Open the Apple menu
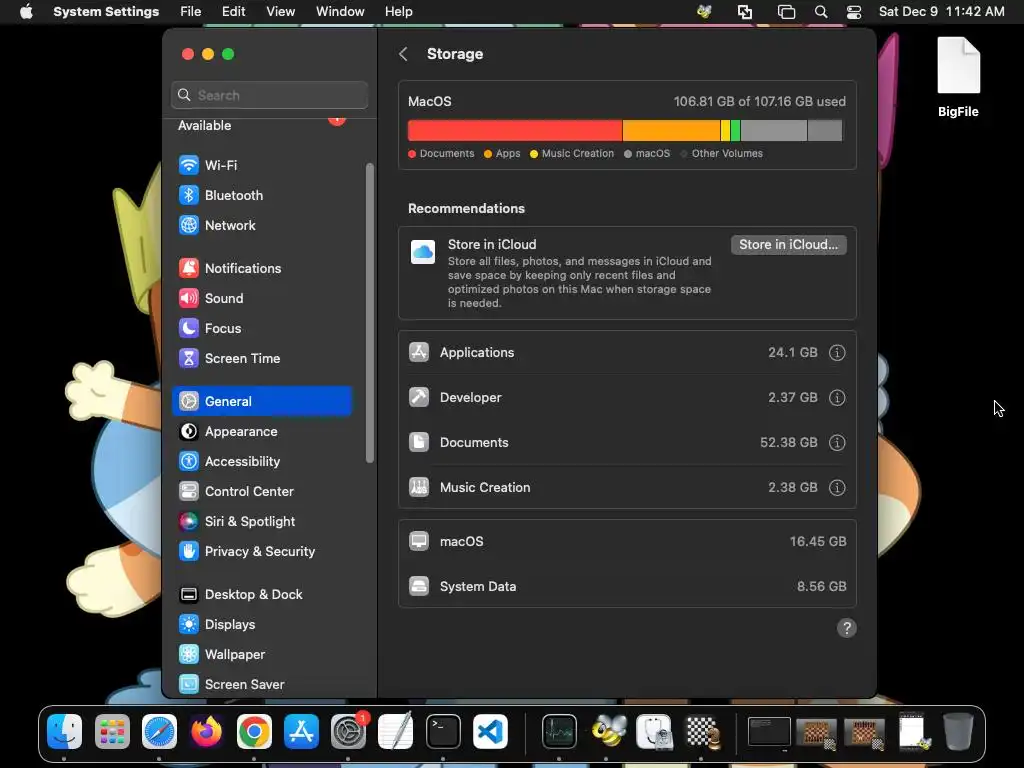Viewport: 1024px width, 768px height. tap(26, 12)
